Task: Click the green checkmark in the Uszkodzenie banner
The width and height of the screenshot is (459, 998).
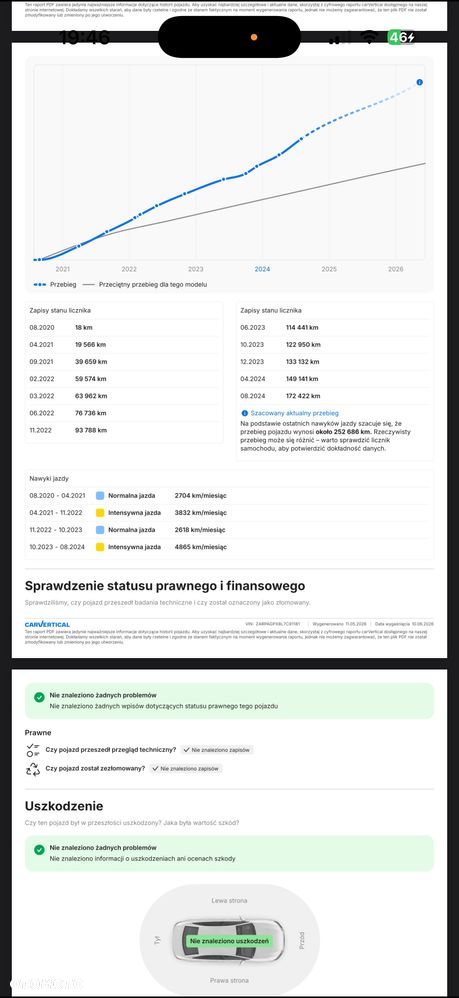Action: coord(39,850)
